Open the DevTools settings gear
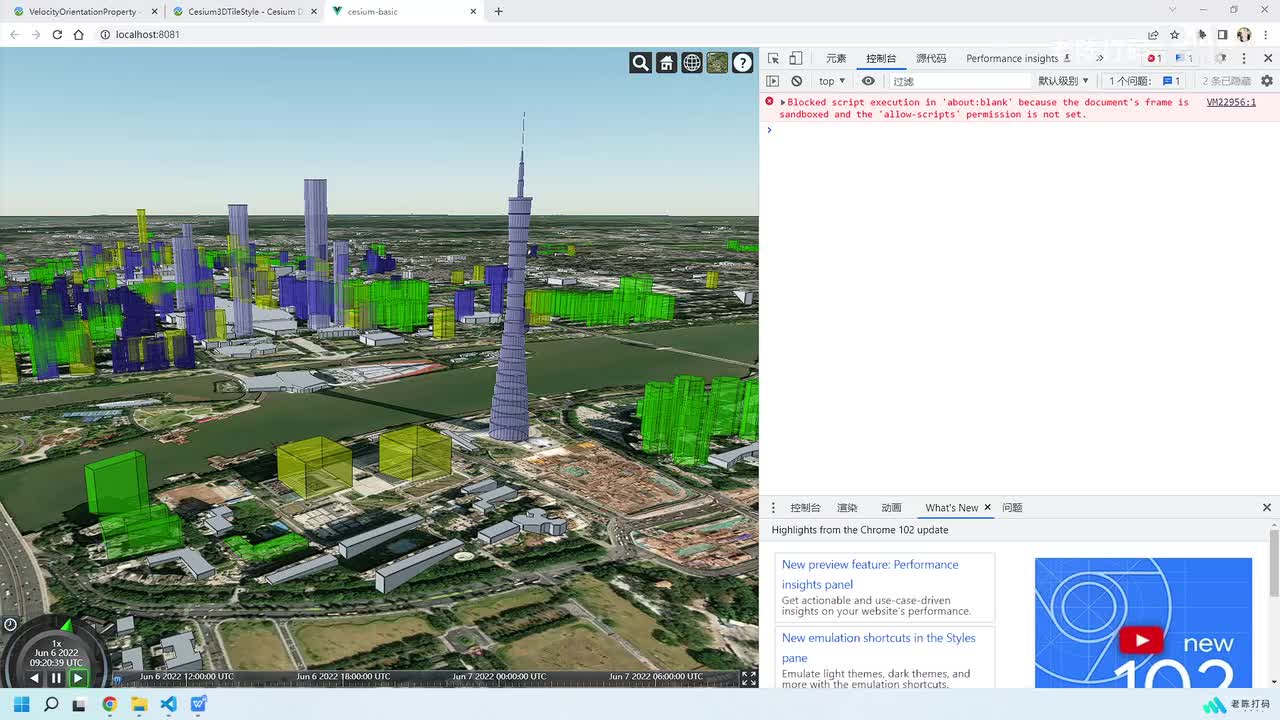 [x=1220, y=58]
